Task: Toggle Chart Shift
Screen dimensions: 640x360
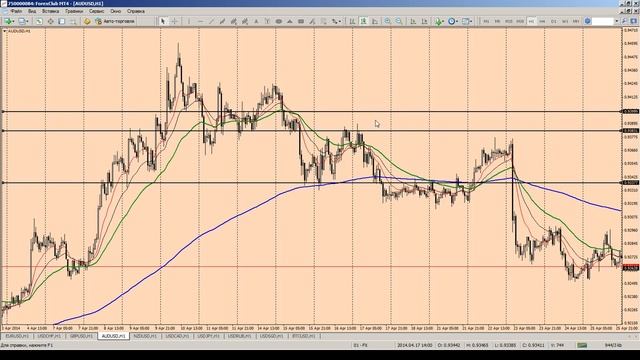Action: pos(424,21)
